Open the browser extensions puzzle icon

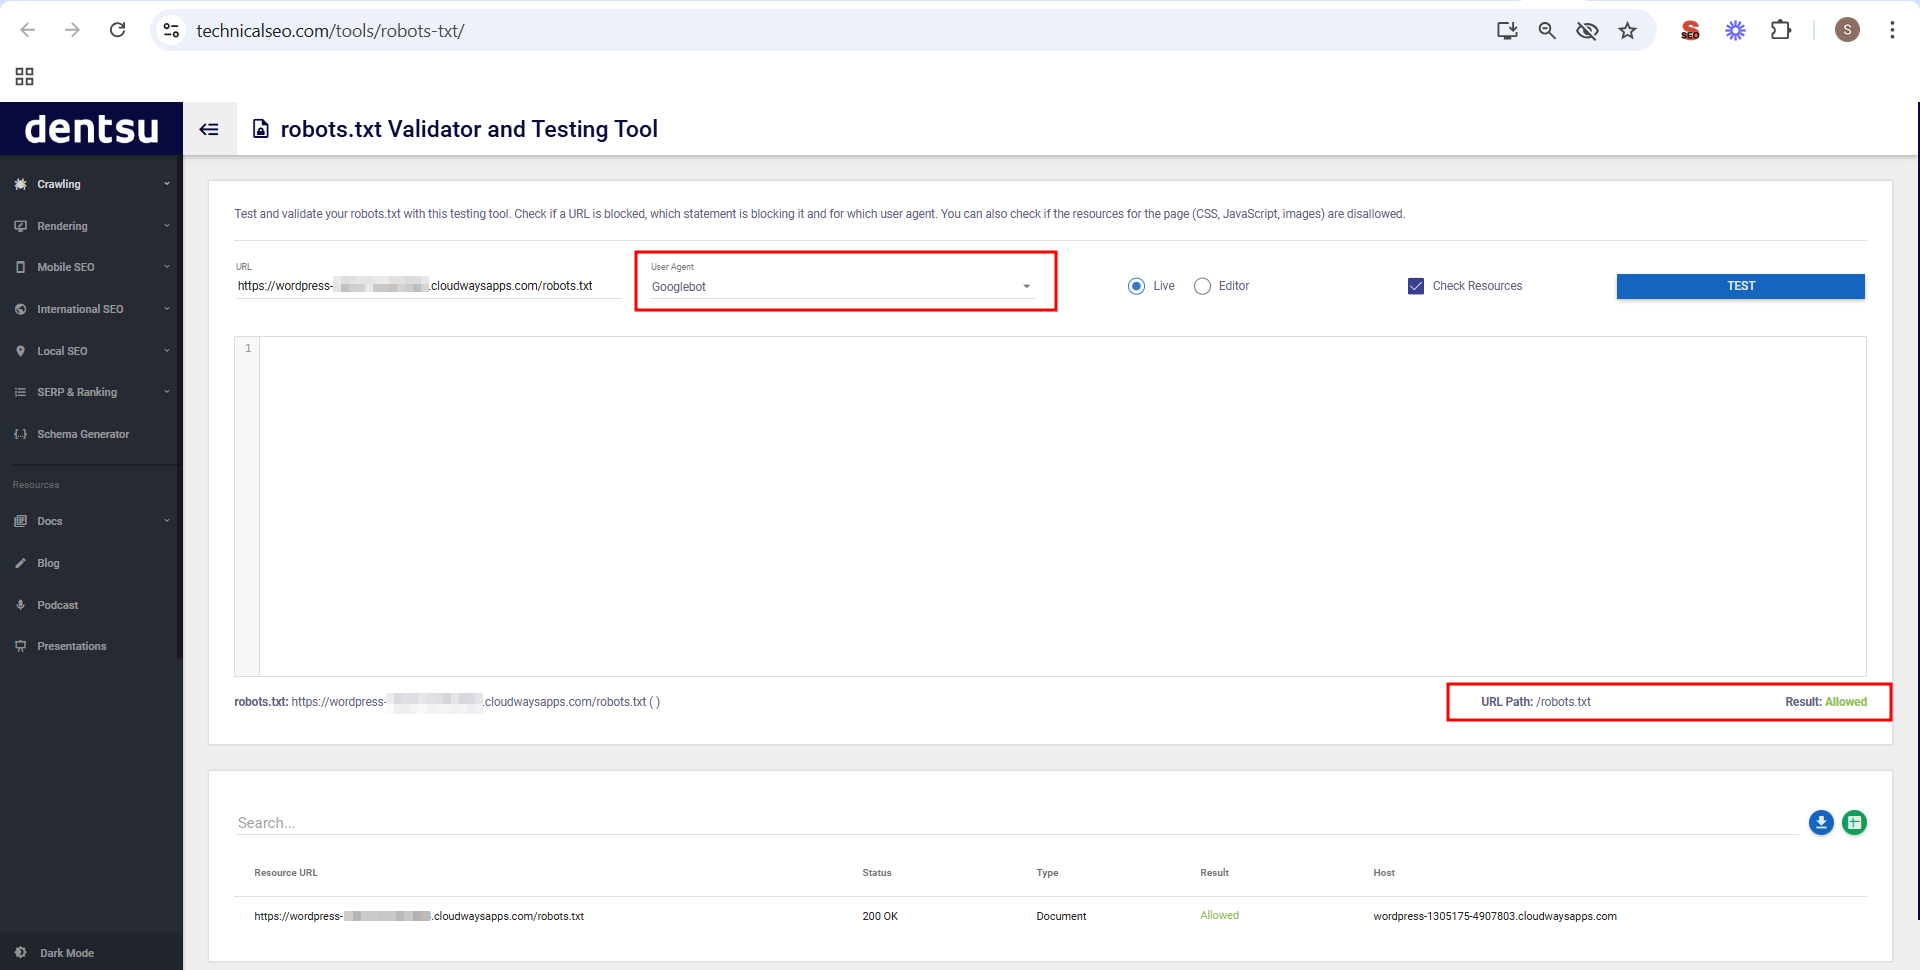point(1781,30)
